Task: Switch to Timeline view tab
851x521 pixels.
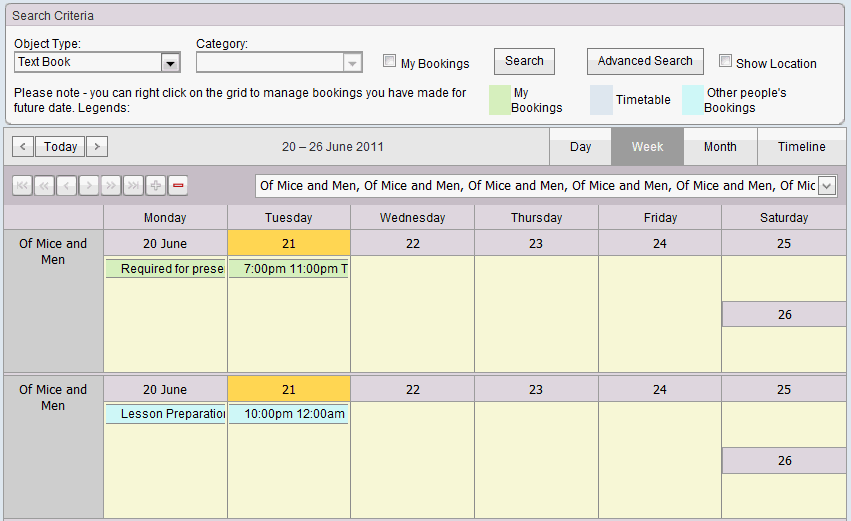Action: (802, 147)
